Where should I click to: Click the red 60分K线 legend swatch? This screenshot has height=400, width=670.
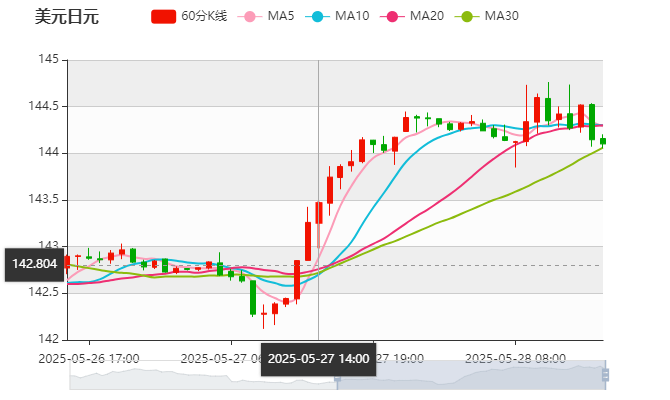(x=163, y=17)
